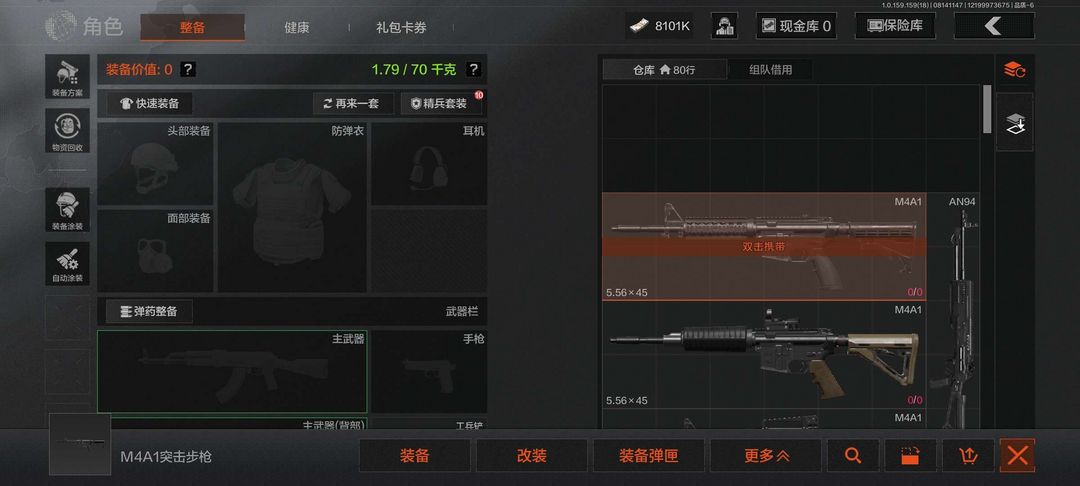The height and width of the screenshot is (486, 1080).
Task: Switch to the 健康 tab
Action: click(x=297, y=28)
